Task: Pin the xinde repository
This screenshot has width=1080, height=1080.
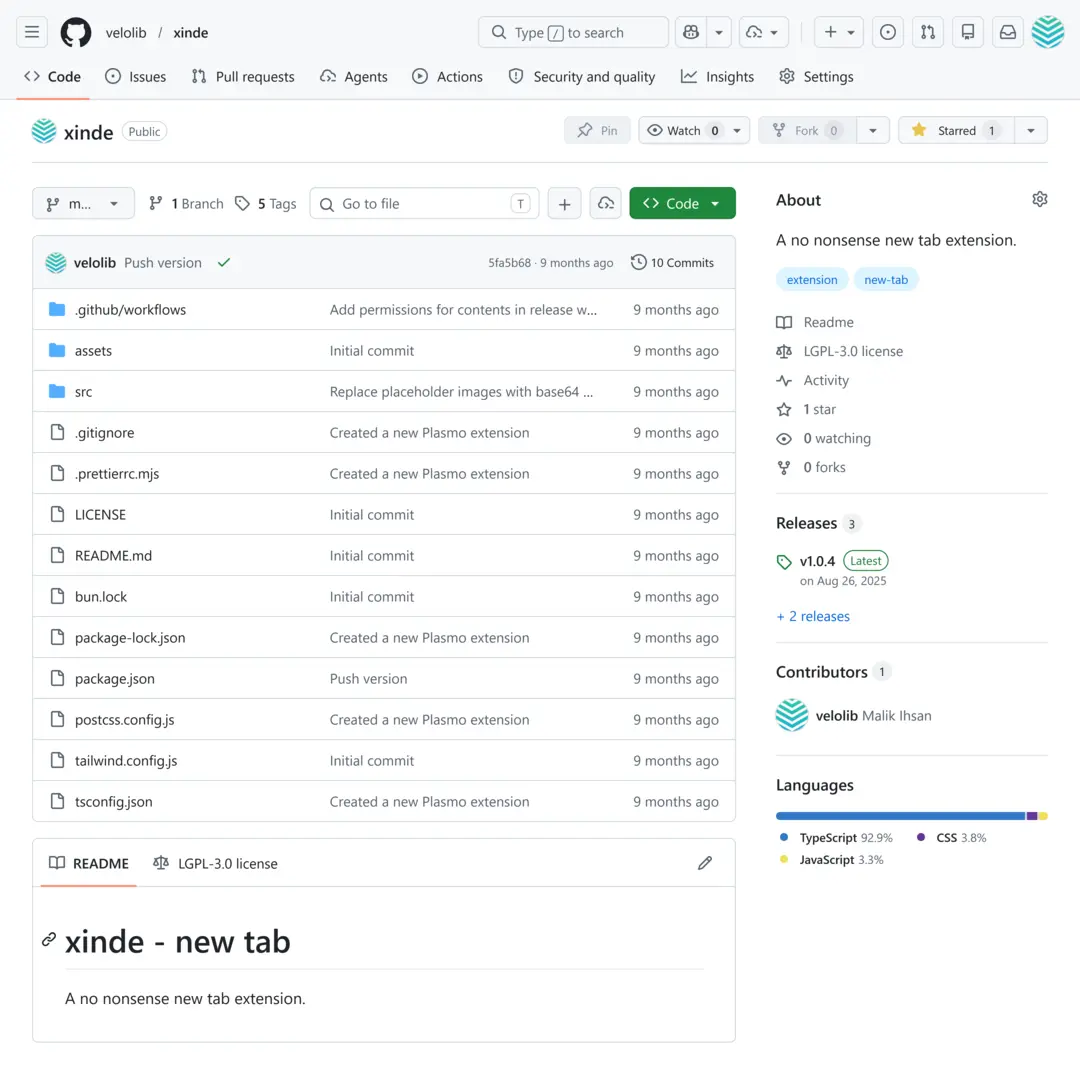Action: point(597,130)
